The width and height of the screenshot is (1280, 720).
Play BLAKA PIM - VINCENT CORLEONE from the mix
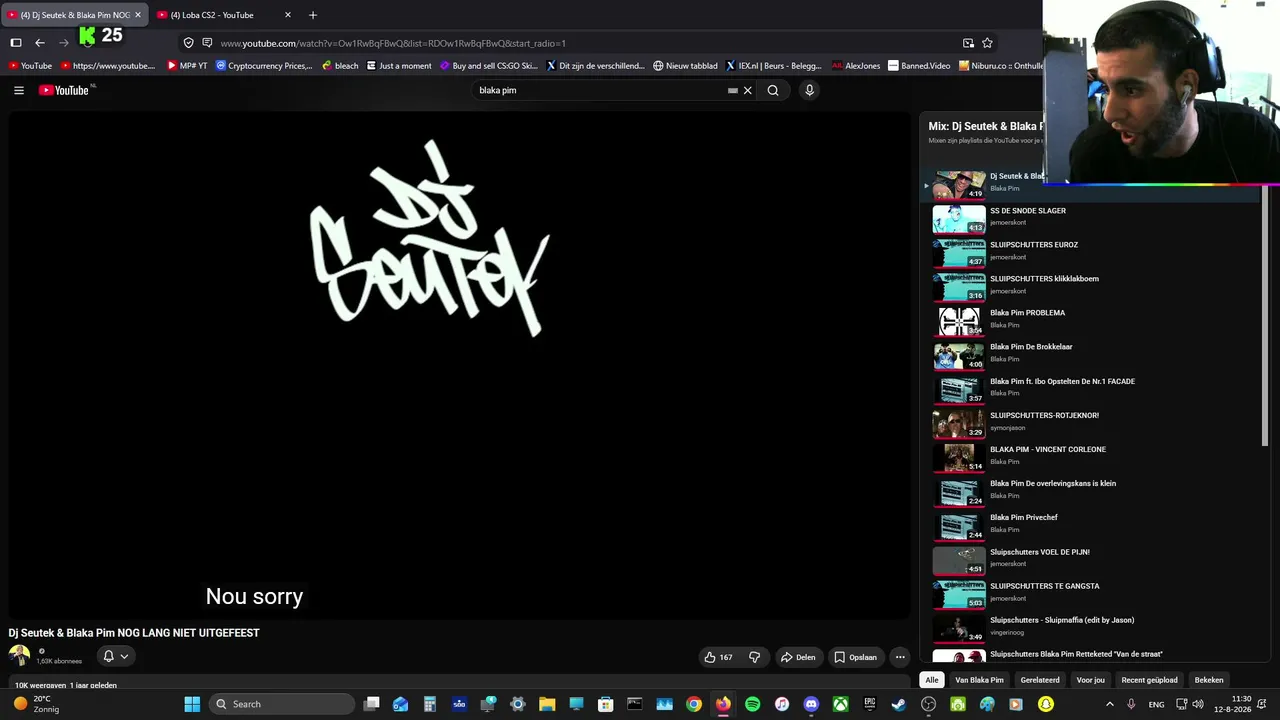pyautogui.click(x=1090, y=457)
